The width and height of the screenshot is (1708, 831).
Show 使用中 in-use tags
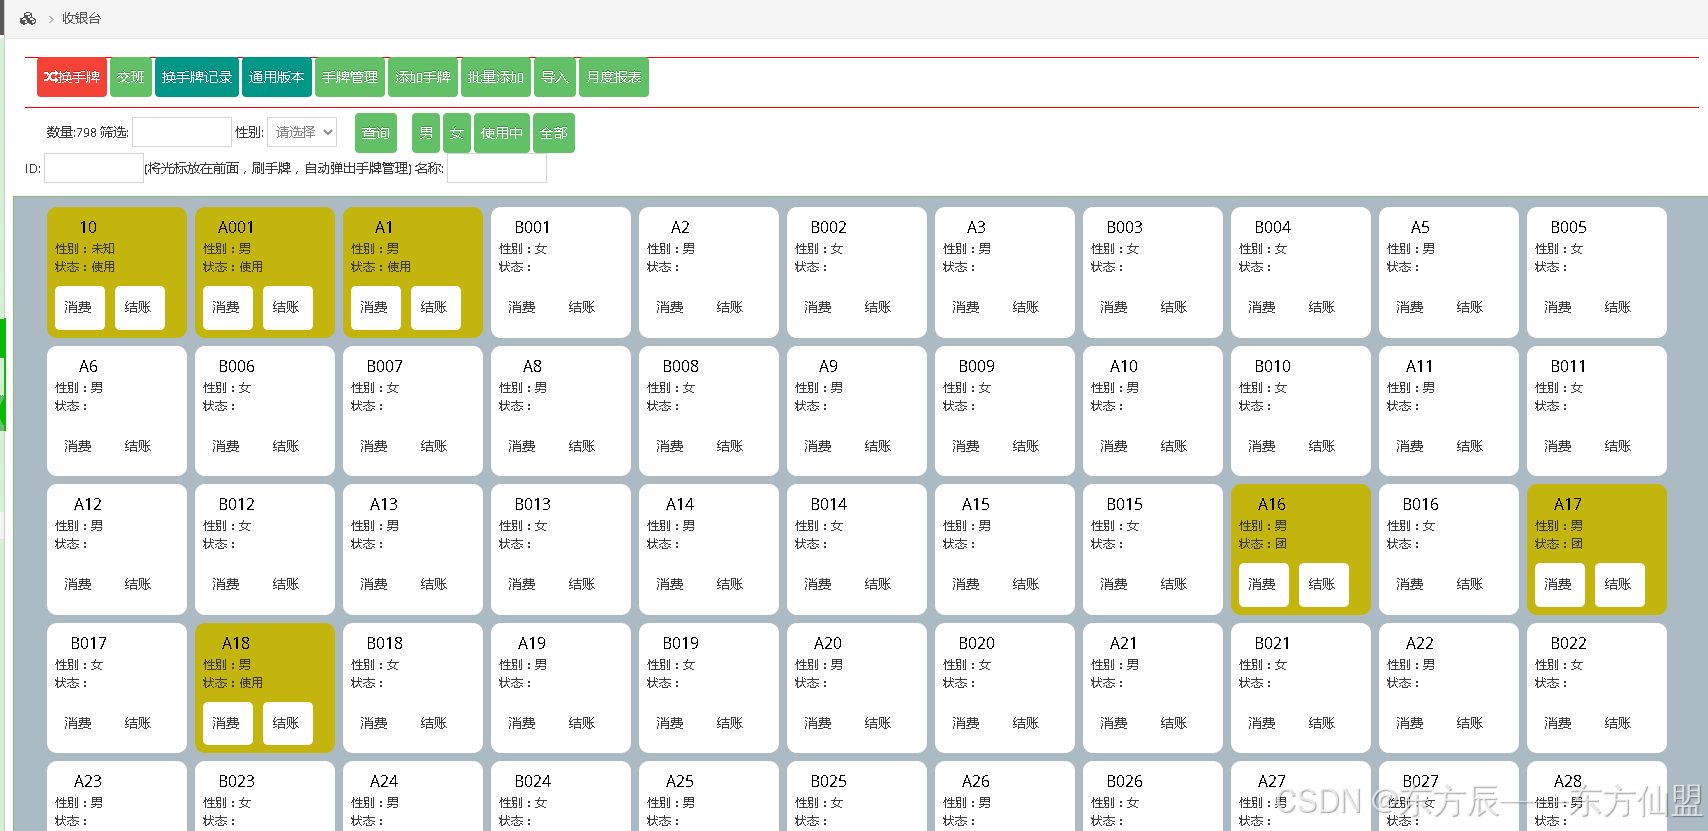tap(502, 133)
